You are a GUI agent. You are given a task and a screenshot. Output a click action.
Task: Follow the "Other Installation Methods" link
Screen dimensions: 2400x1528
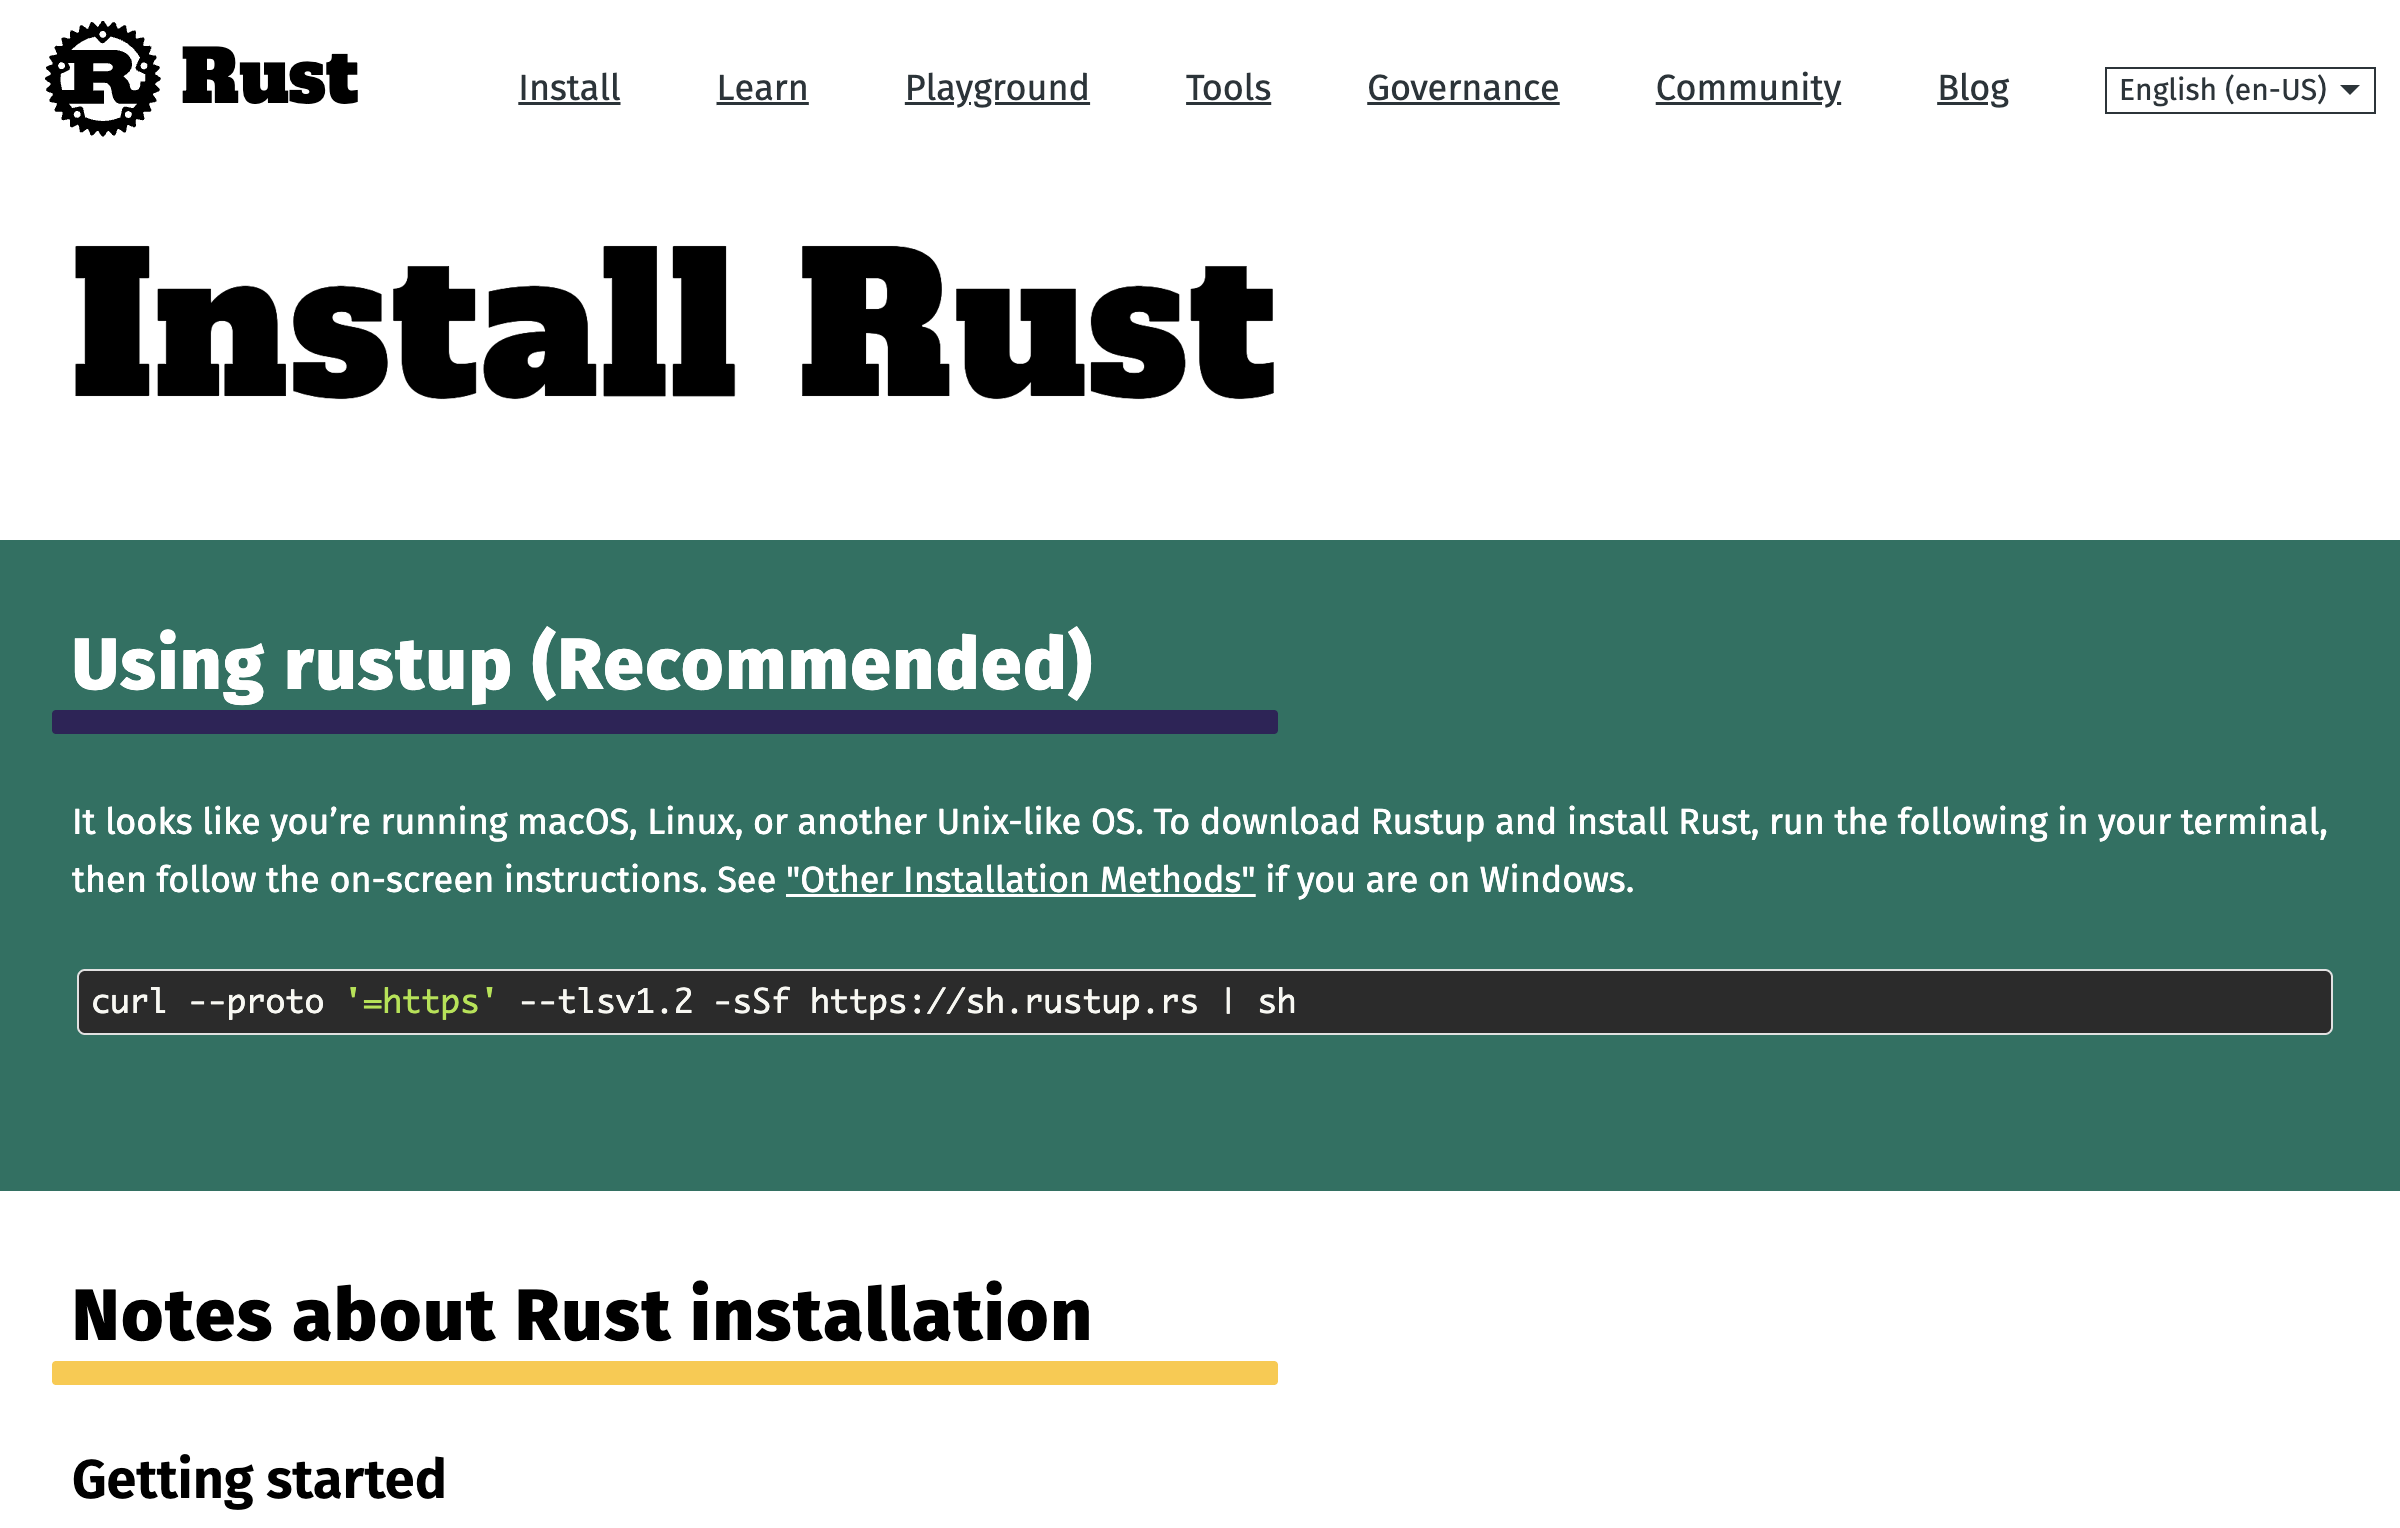click(1020, 880)
